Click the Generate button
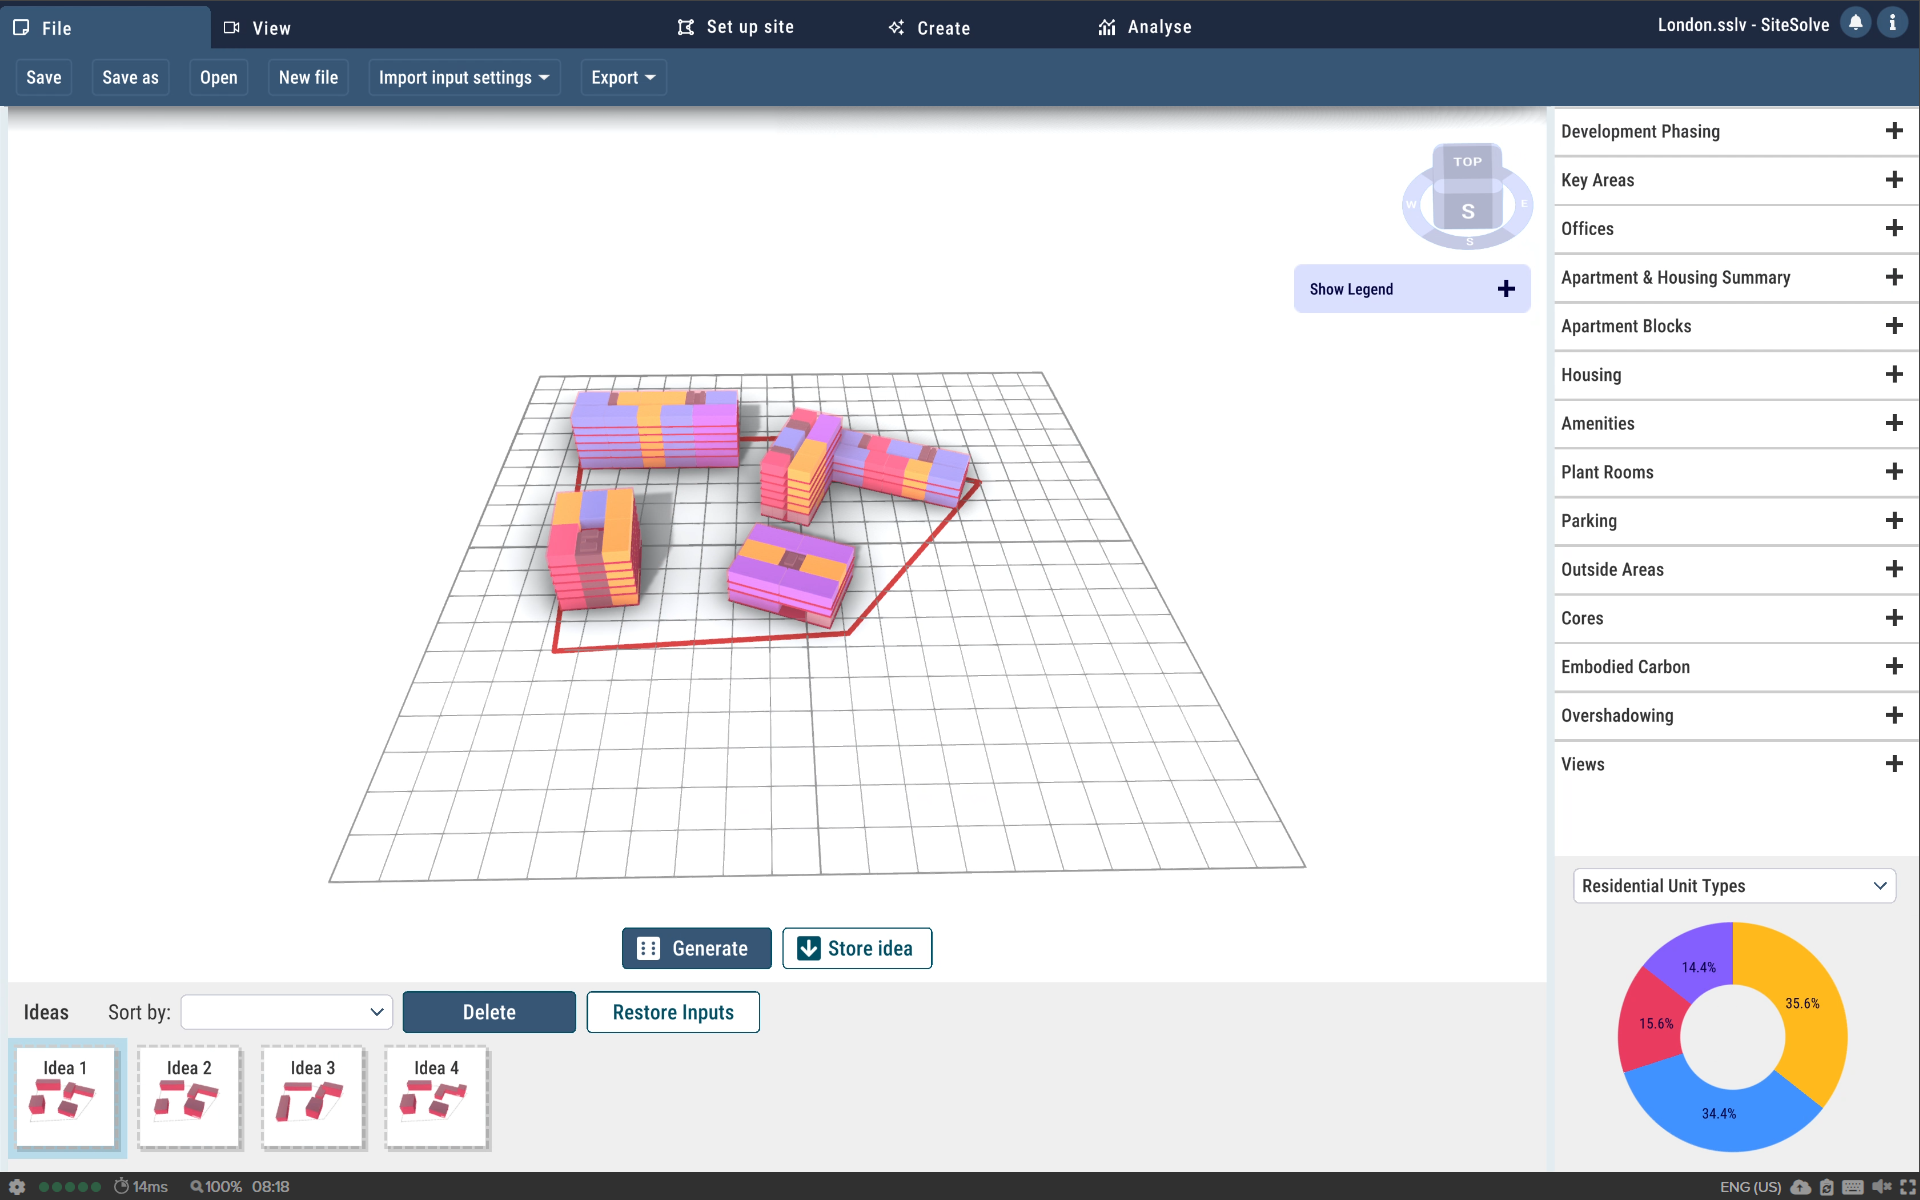1920x1200 pixels. coord(696,948)
